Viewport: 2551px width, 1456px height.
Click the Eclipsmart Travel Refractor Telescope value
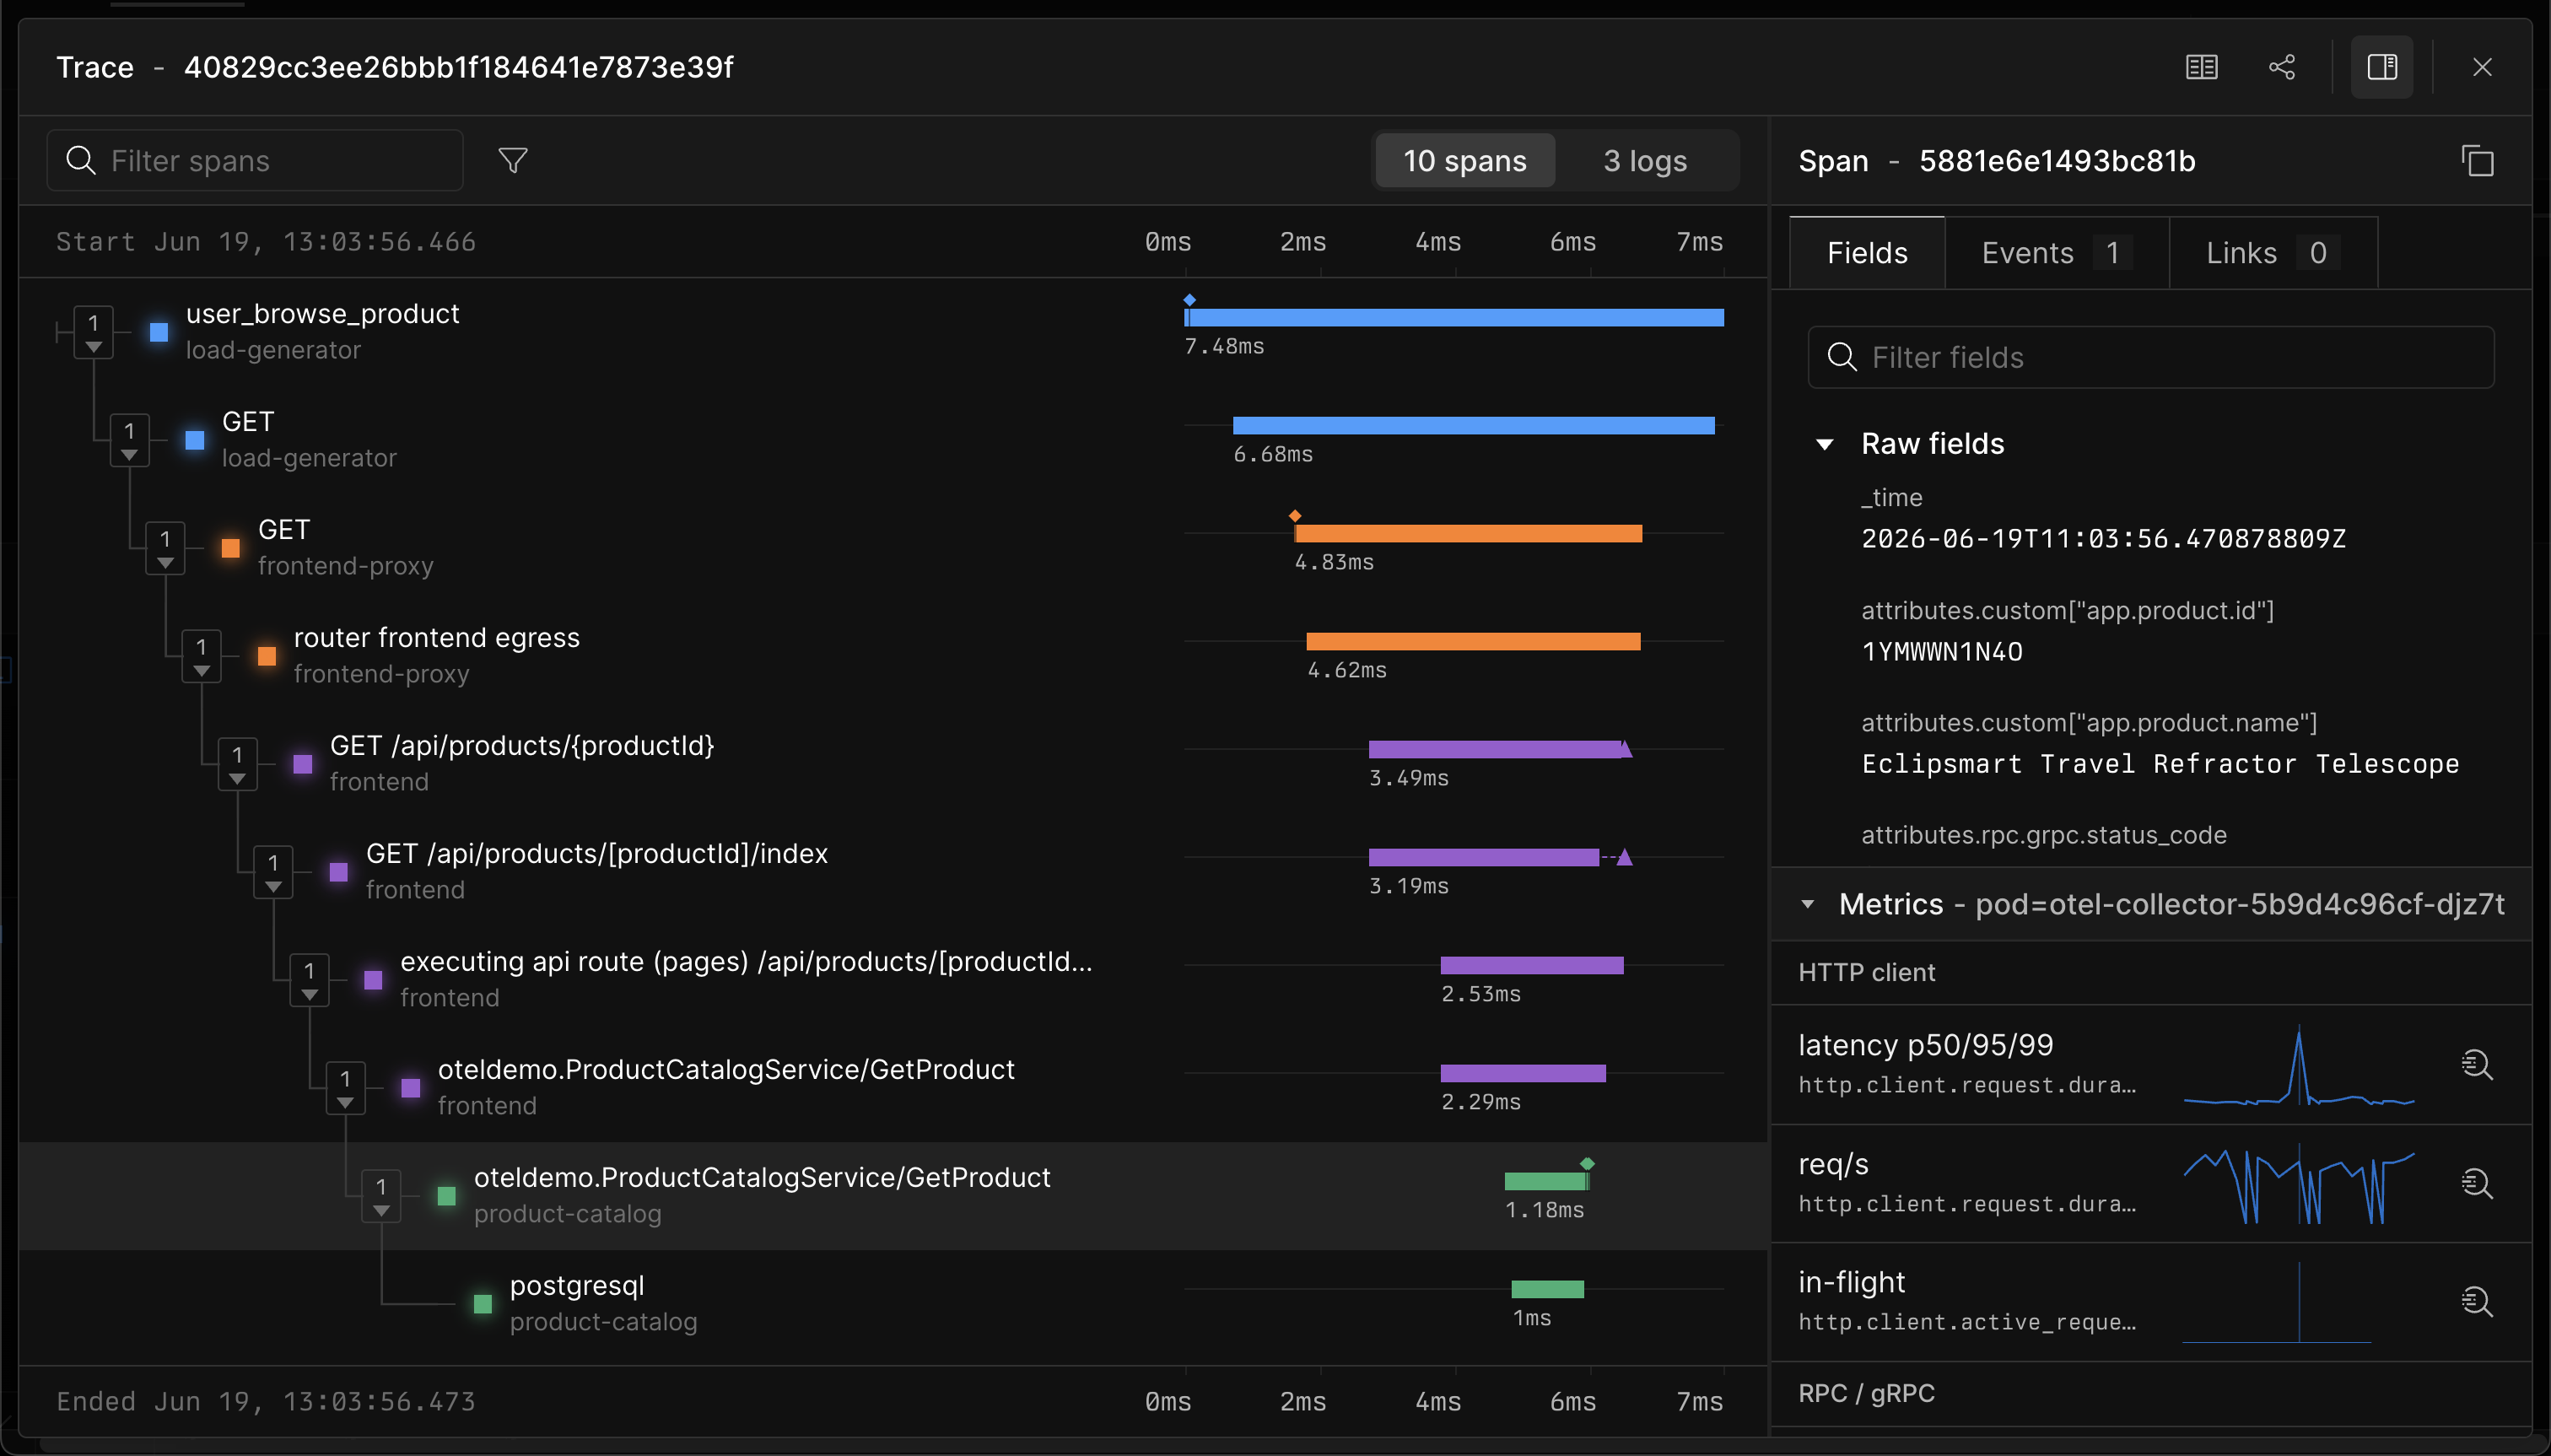[2160, 764]
